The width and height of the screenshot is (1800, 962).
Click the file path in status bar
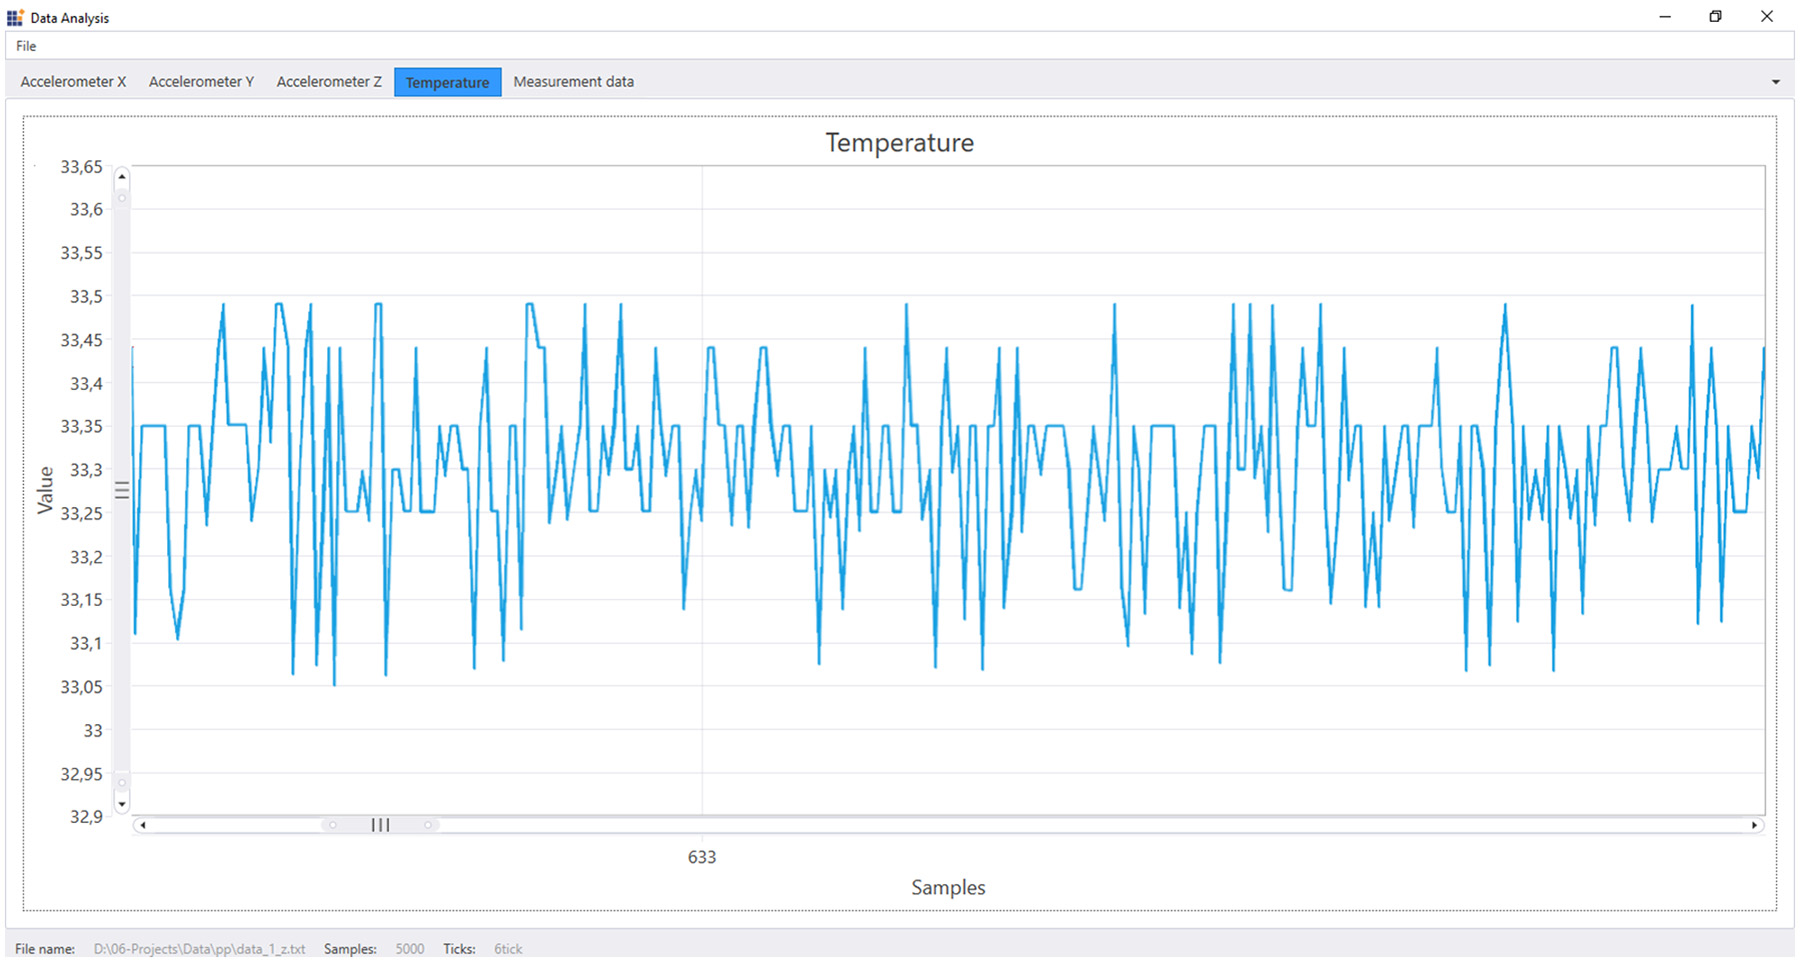[200, 948]
